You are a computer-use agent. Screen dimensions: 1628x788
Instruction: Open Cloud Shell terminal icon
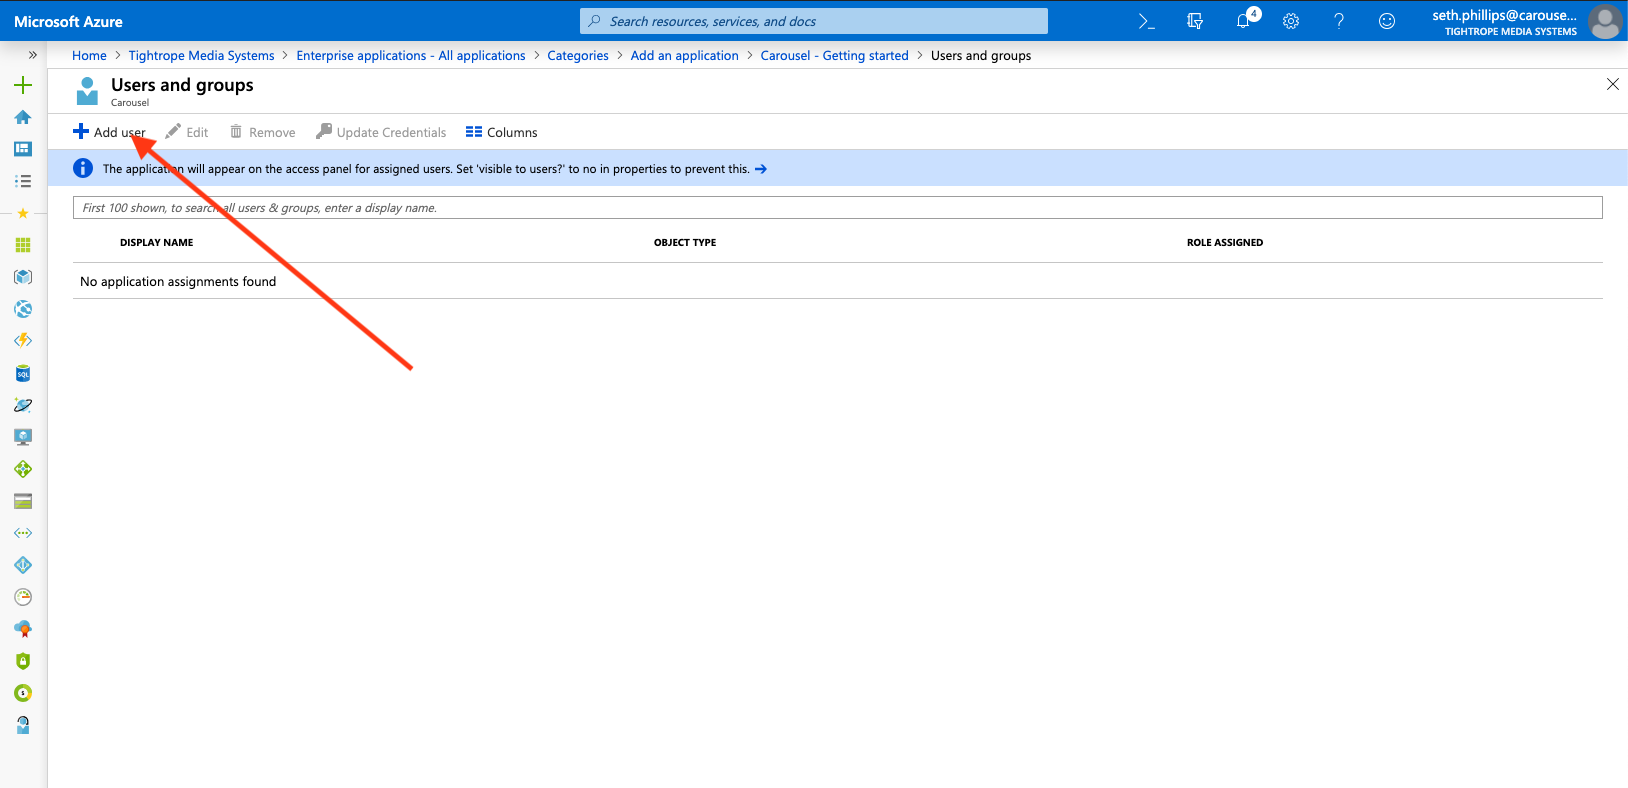[x=1147, y=21]
